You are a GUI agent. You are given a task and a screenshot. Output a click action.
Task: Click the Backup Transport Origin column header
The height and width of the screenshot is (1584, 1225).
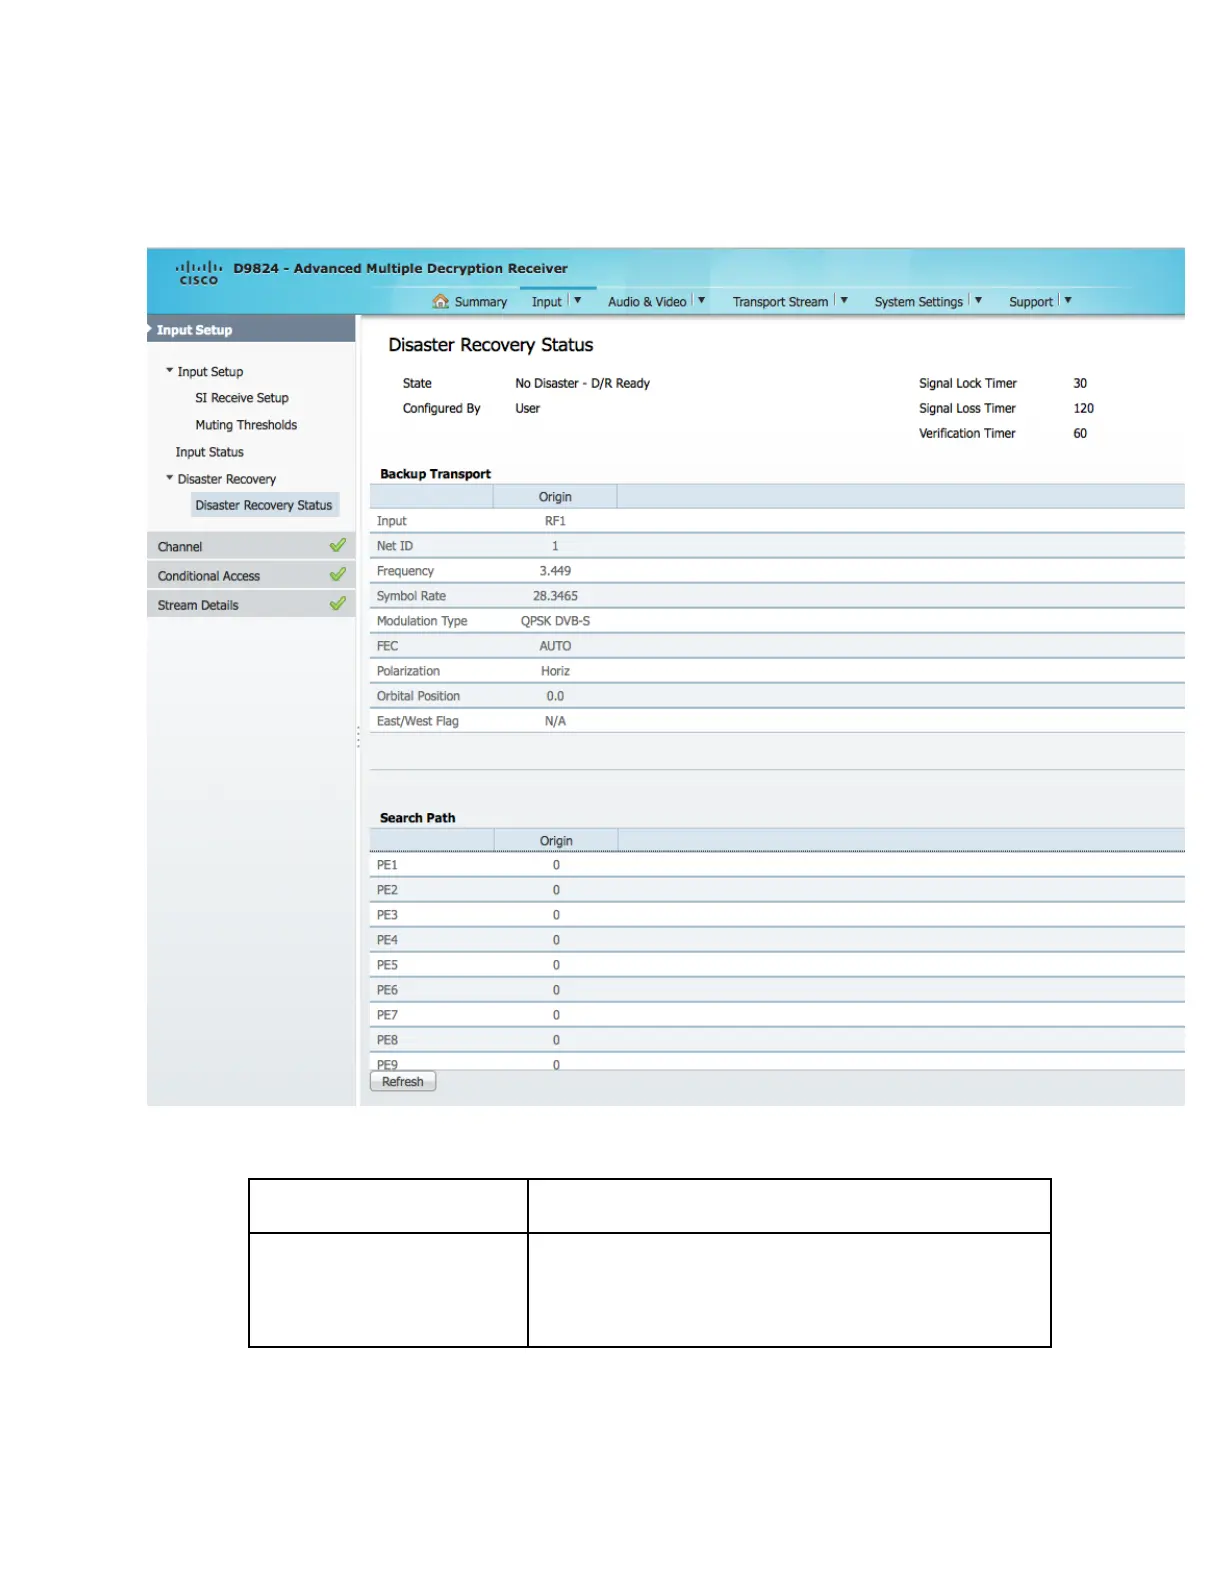555,497
